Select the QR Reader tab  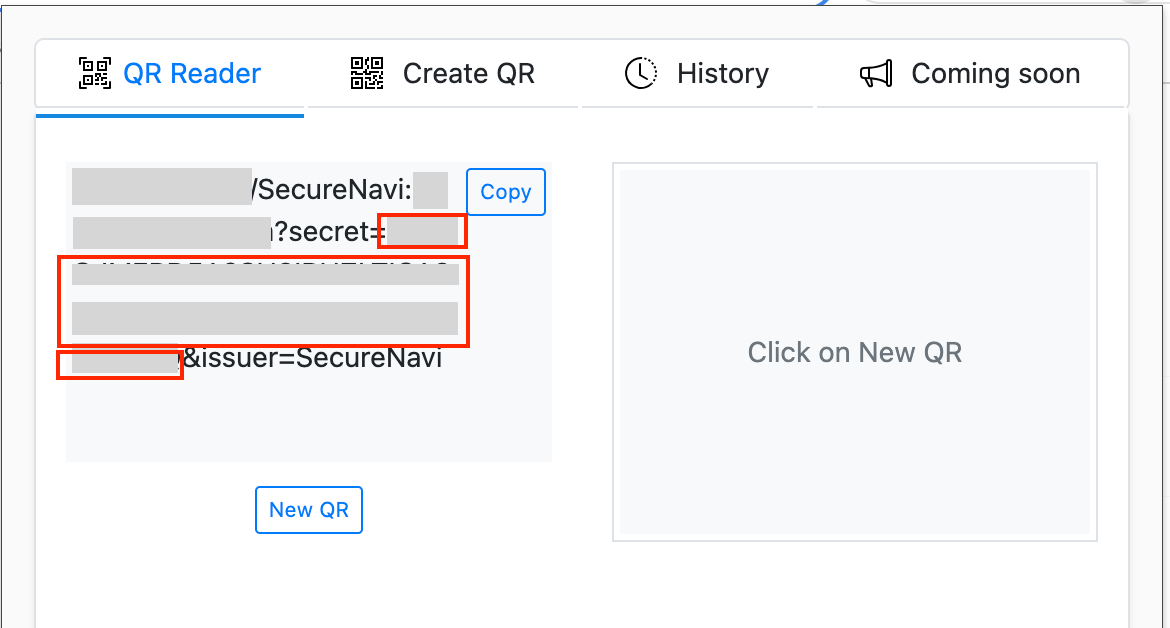[169, 72]
